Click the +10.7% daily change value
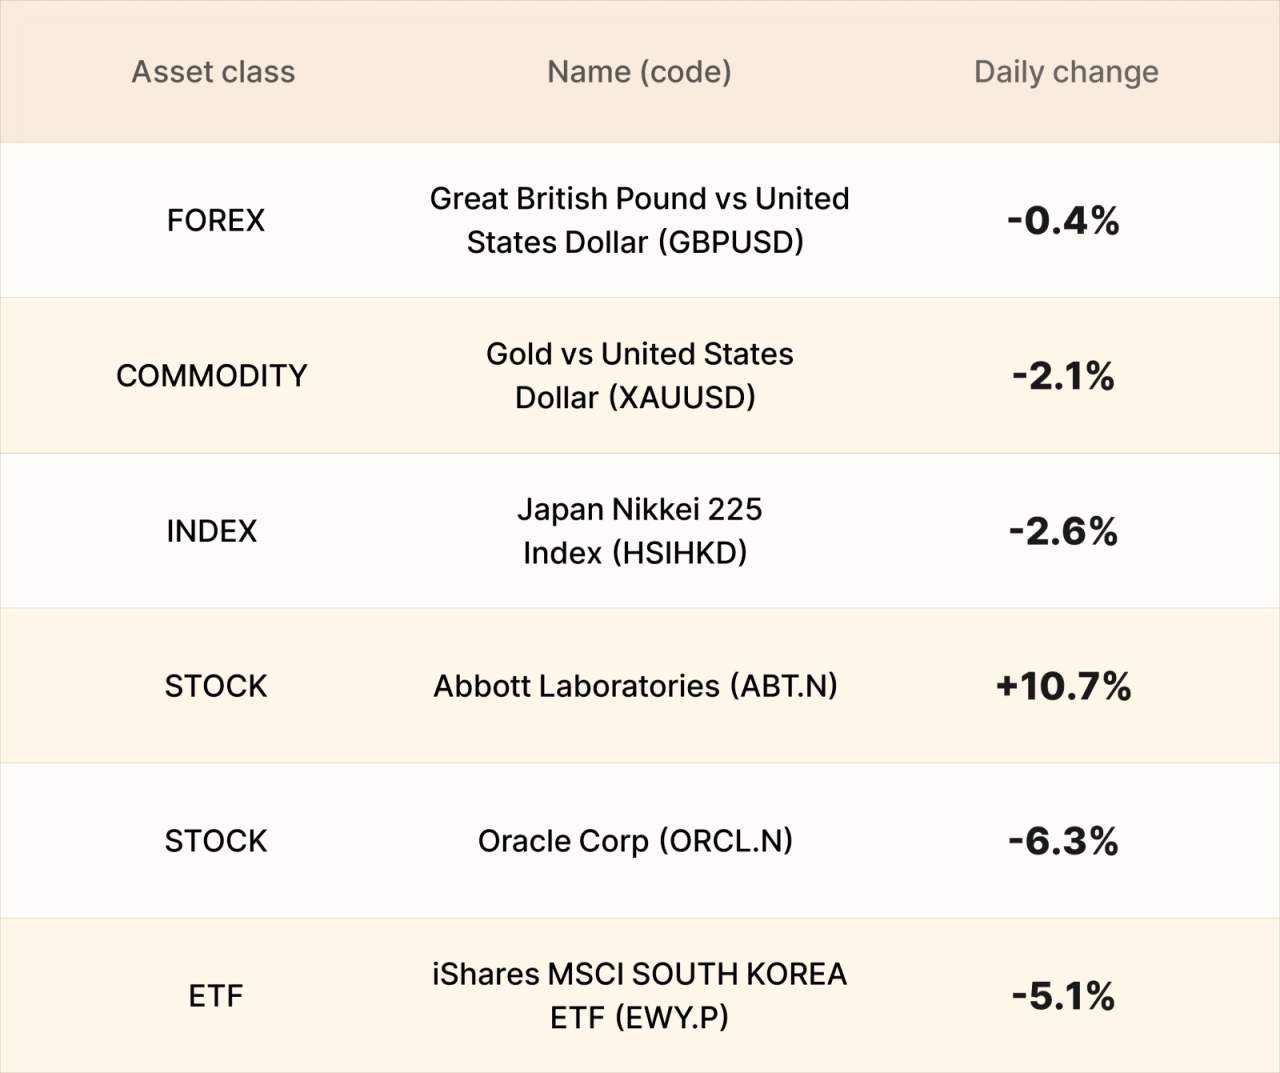Image resolution: width=1280 pixels, height=1073 pixels. [1063, 686]
